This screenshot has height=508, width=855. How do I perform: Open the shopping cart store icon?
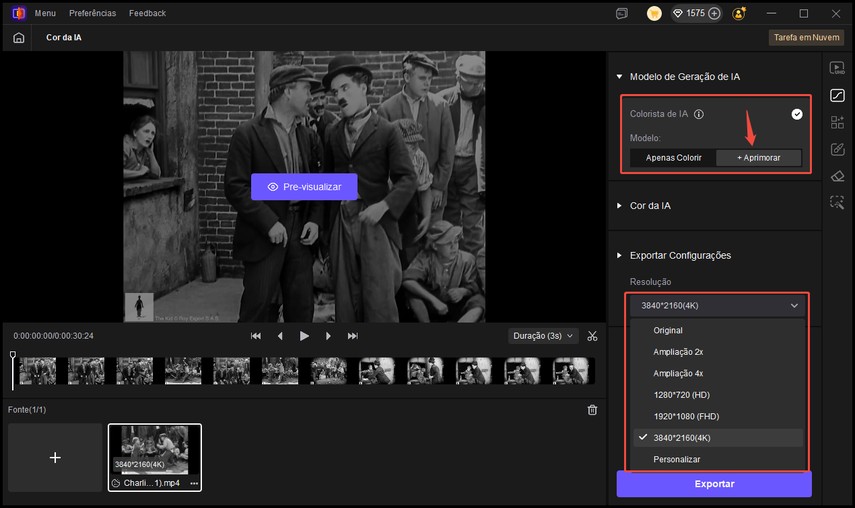pos(654,14)
